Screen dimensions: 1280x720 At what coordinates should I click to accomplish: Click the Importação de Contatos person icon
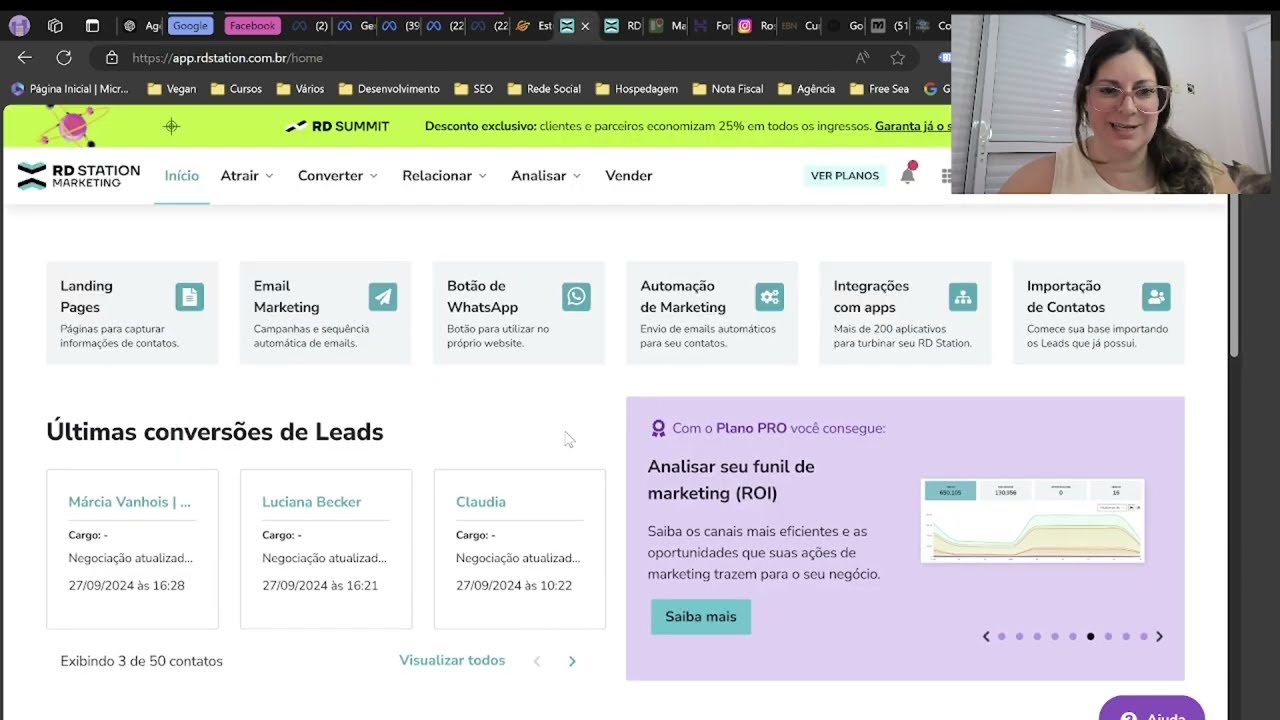[1156, 297]
